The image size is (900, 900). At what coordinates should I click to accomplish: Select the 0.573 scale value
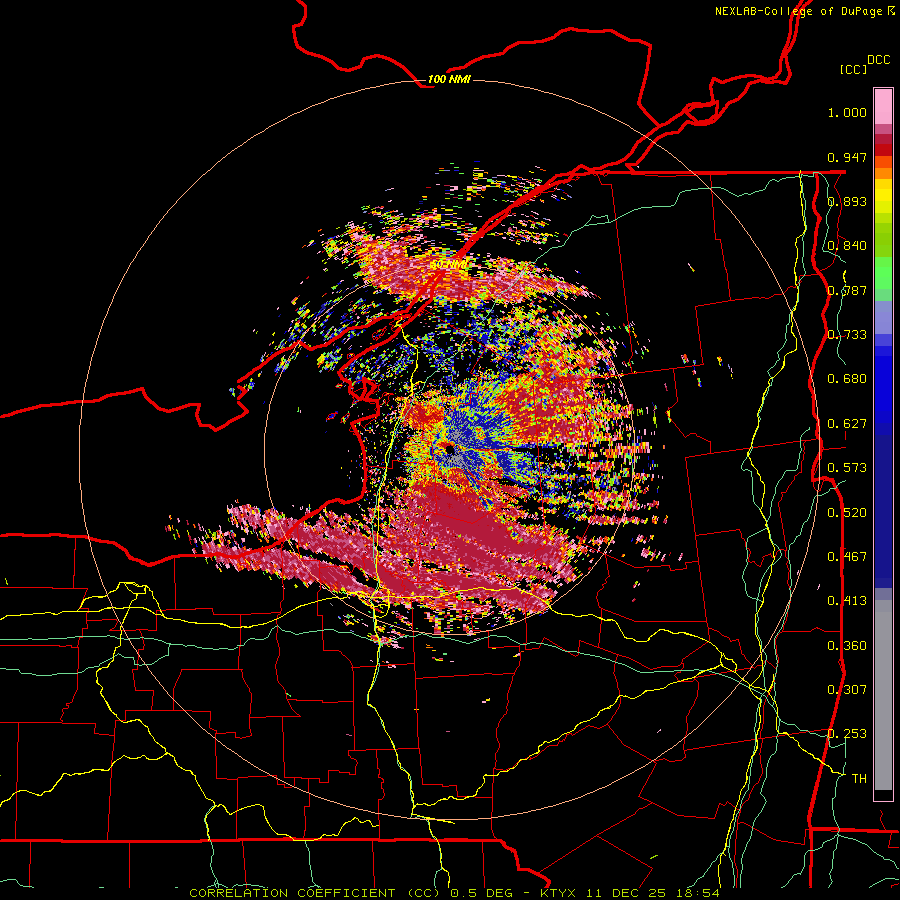(847, 468)
